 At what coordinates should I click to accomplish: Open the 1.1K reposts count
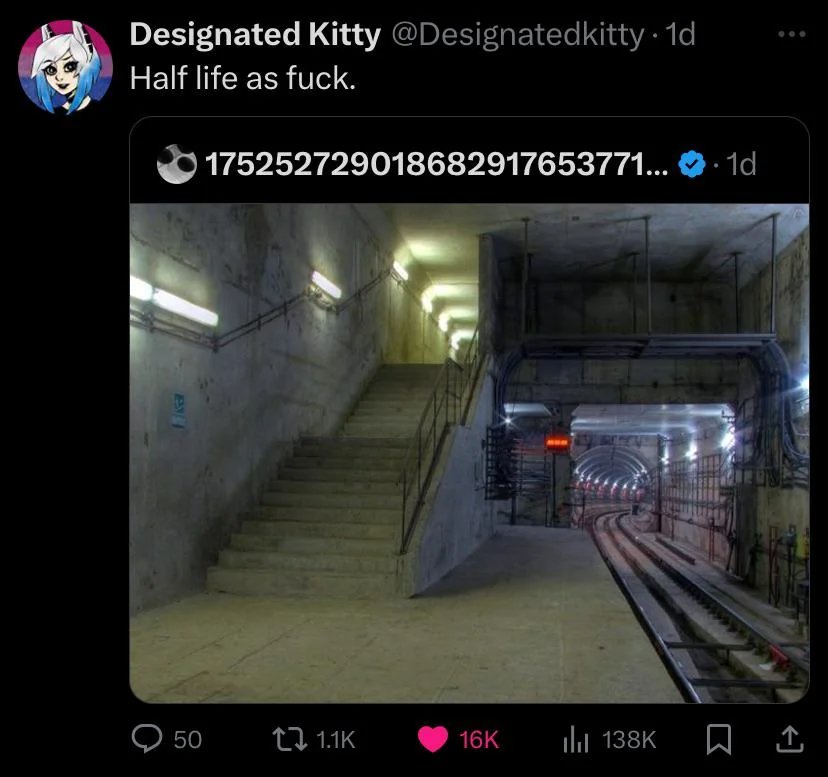tap(336, 739)
